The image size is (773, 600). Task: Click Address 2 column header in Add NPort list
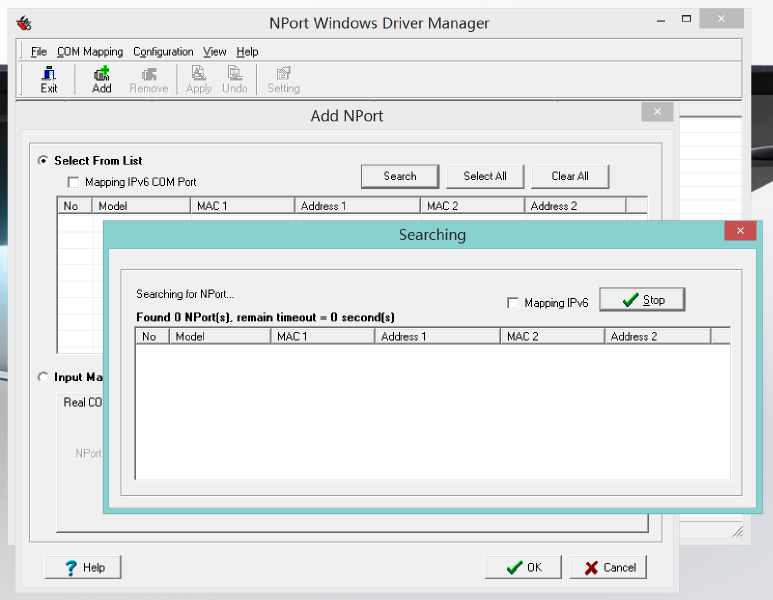tap(575, 206)
